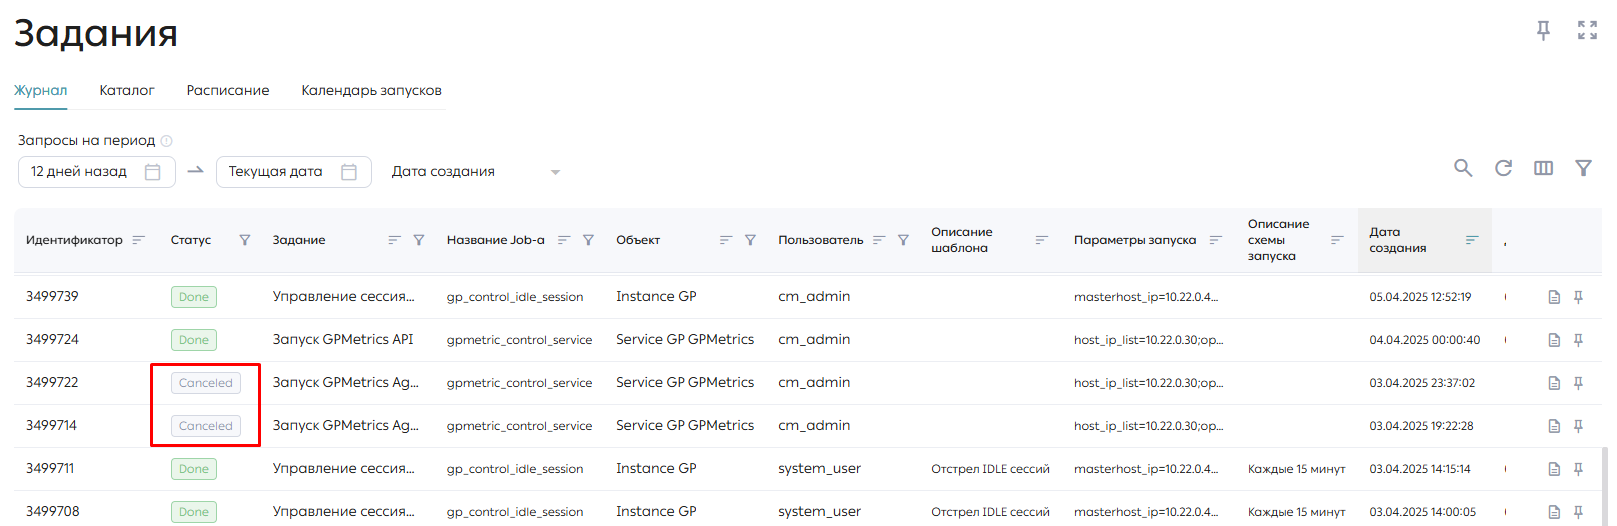Refresh the jobs journal list
This screenshot has width=1617, height=526.
(1503, 168)
